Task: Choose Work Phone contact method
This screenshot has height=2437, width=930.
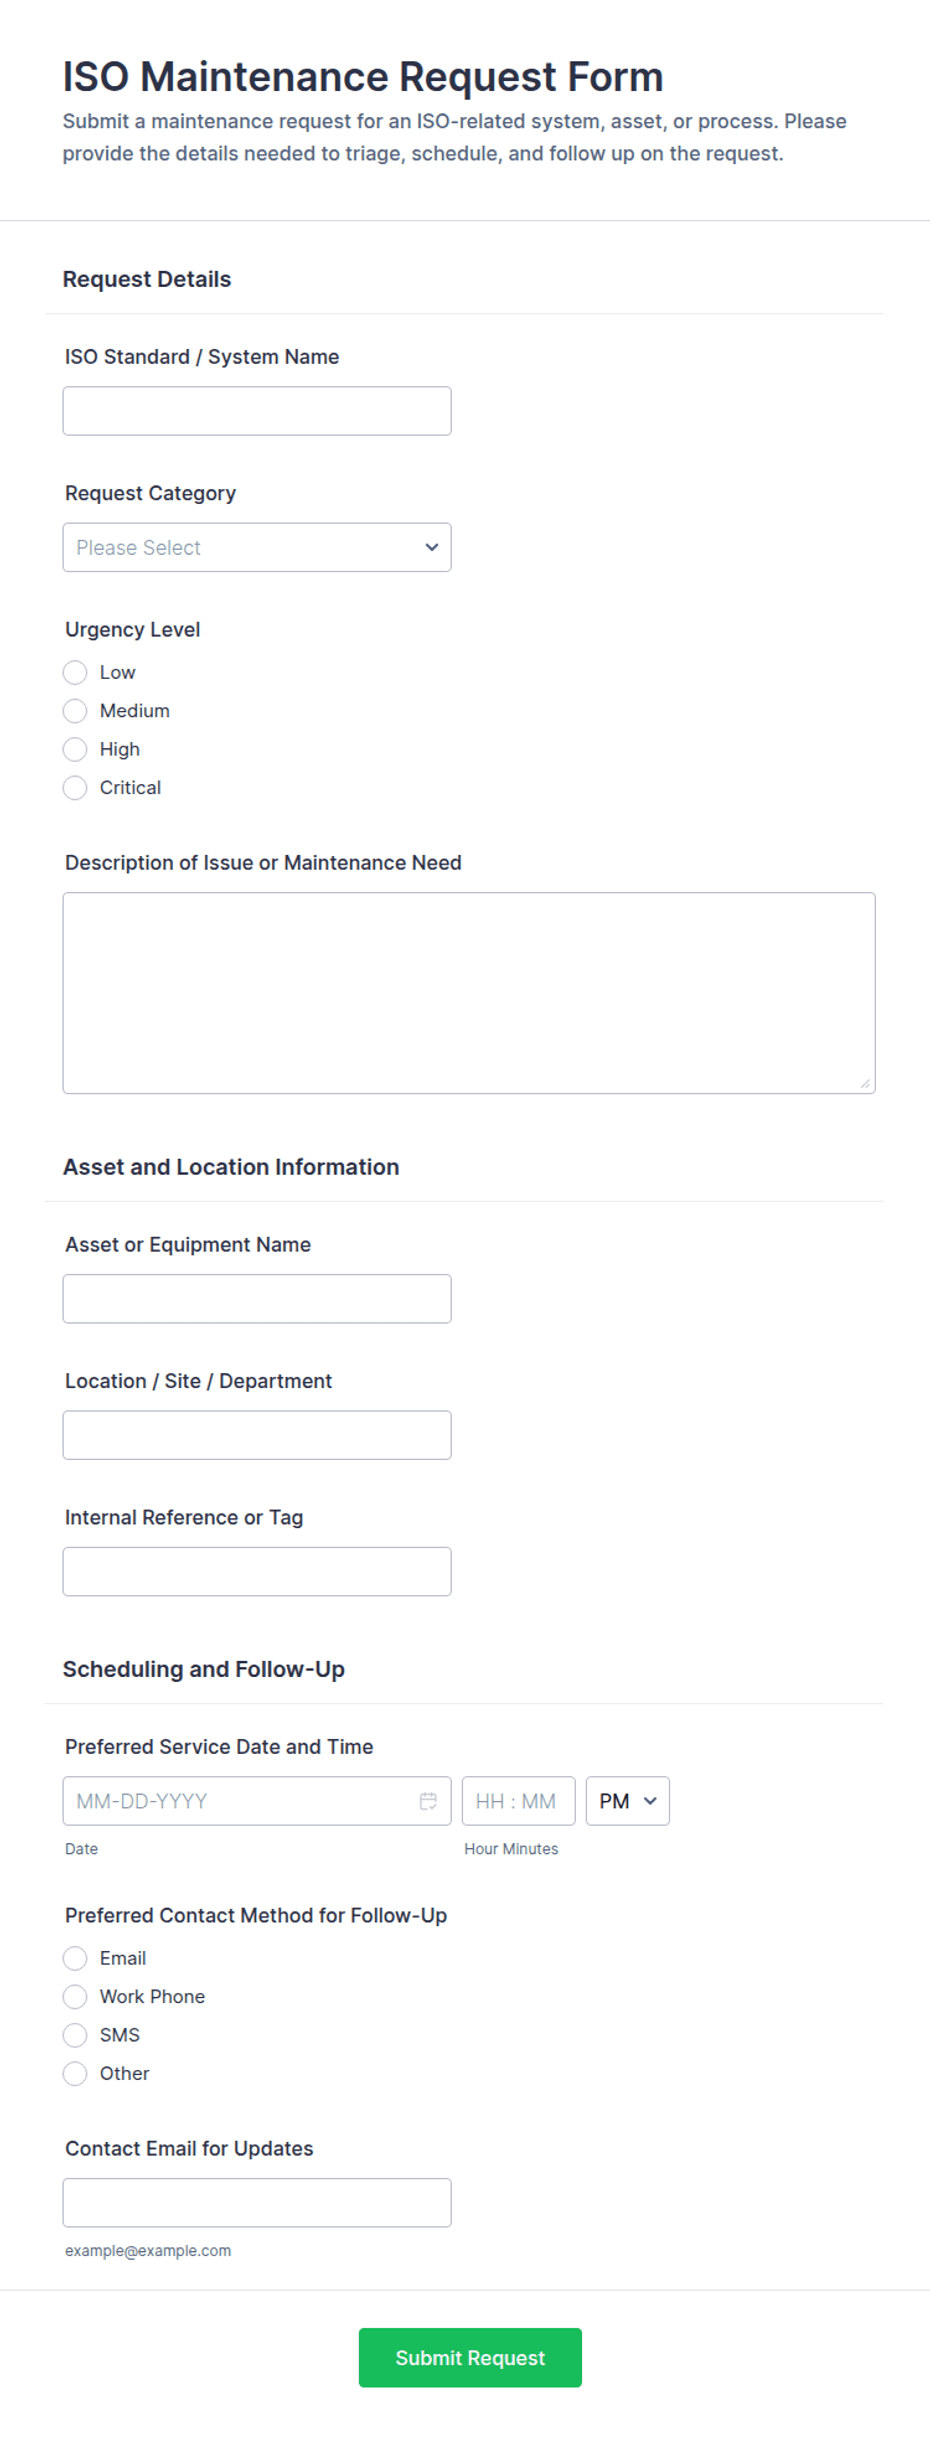Action: [x=75, y=1997]
